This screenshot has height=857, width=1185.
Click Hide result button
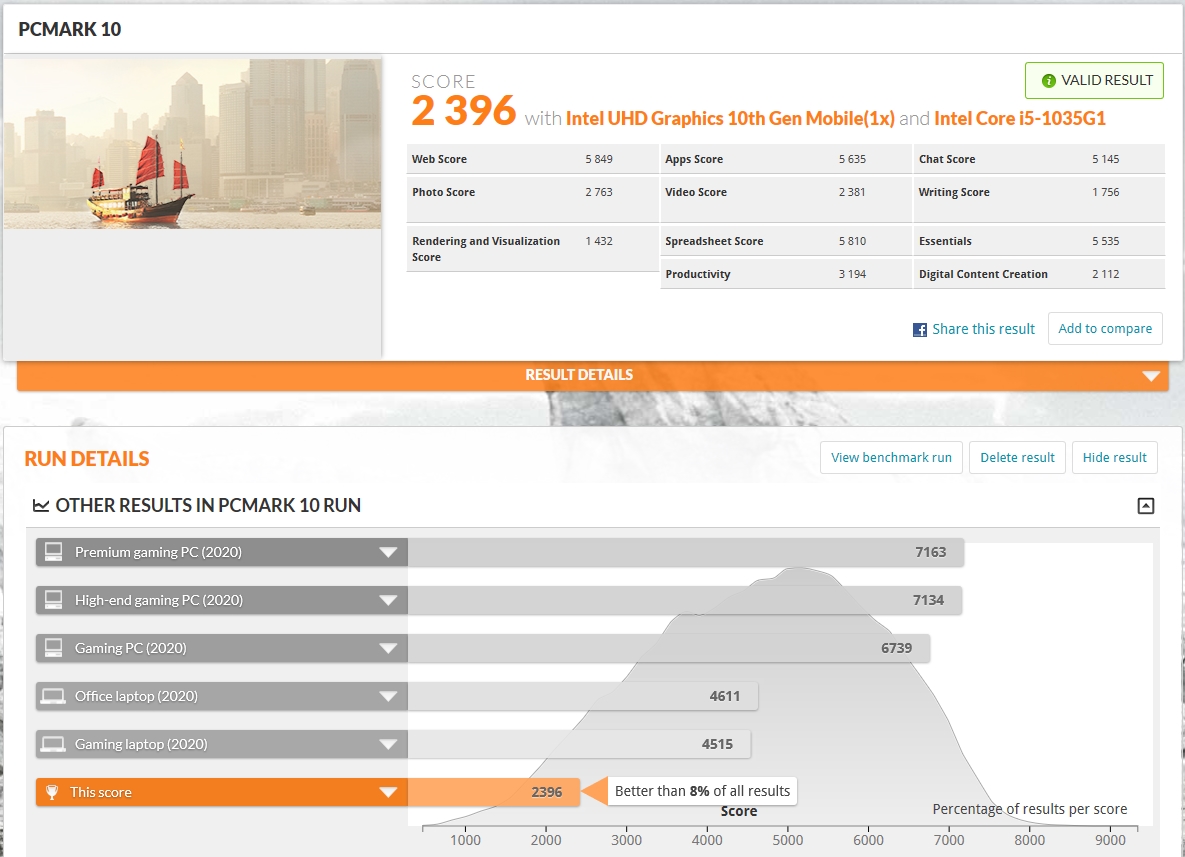point(1115,457)
